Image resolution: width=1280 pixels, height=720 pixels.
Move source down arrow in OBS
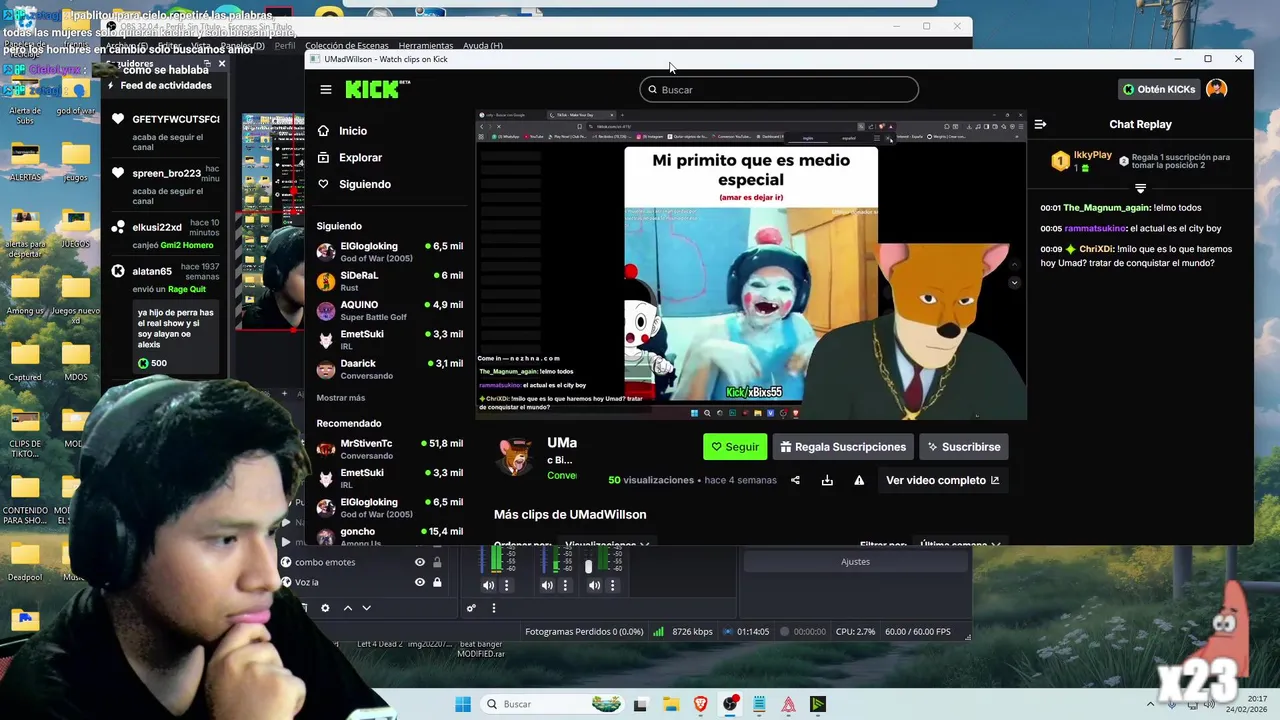[x=366, y=608]
